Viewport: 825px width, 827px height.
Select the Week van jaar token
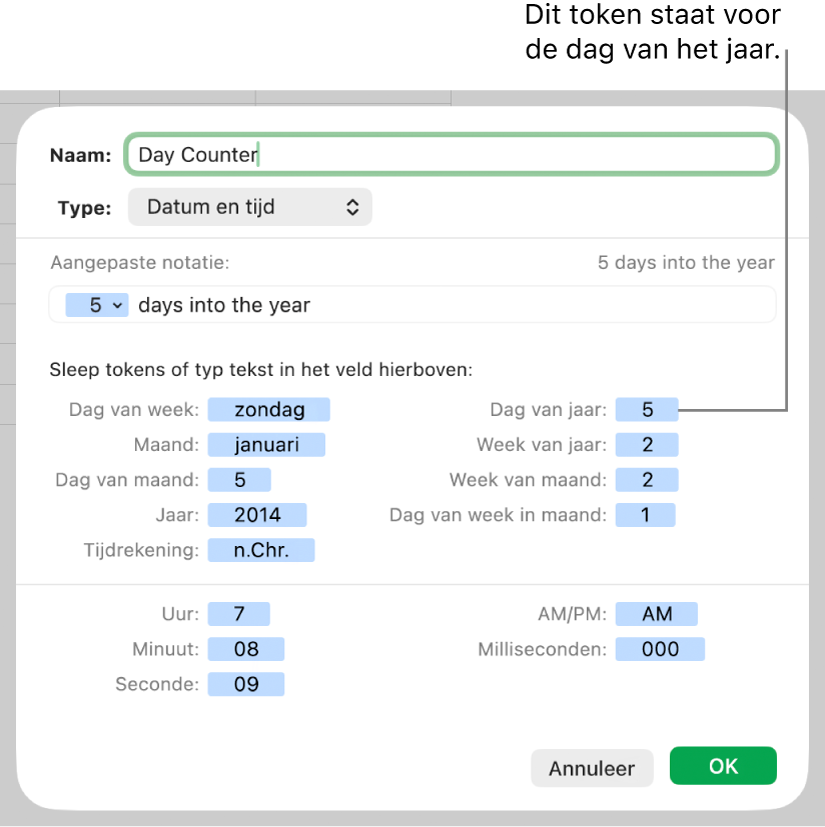coord(647,445)
